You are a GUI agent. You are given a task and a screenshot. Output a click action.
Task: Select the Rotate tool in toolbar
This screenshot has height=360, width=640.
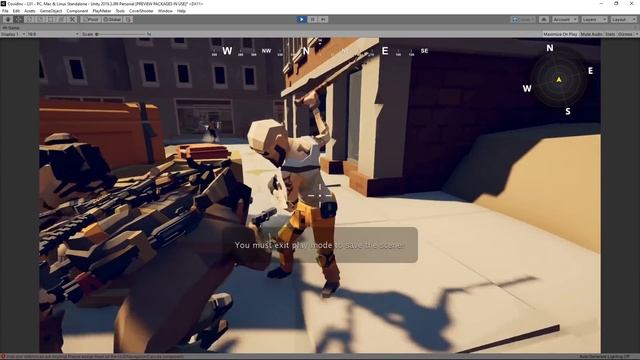pyautogui.click(x=29, y=19)
